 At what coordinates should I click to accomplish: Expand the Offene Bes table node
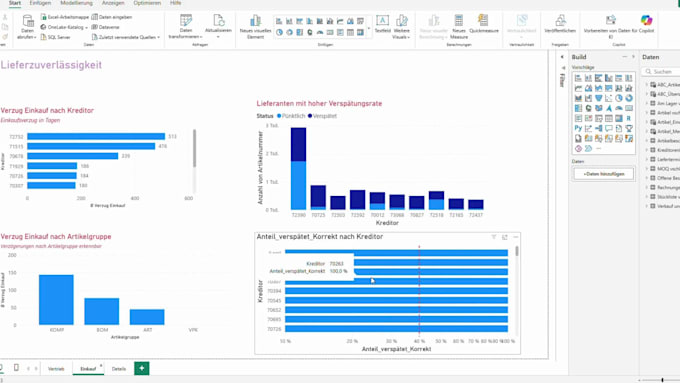pos(647,178)
